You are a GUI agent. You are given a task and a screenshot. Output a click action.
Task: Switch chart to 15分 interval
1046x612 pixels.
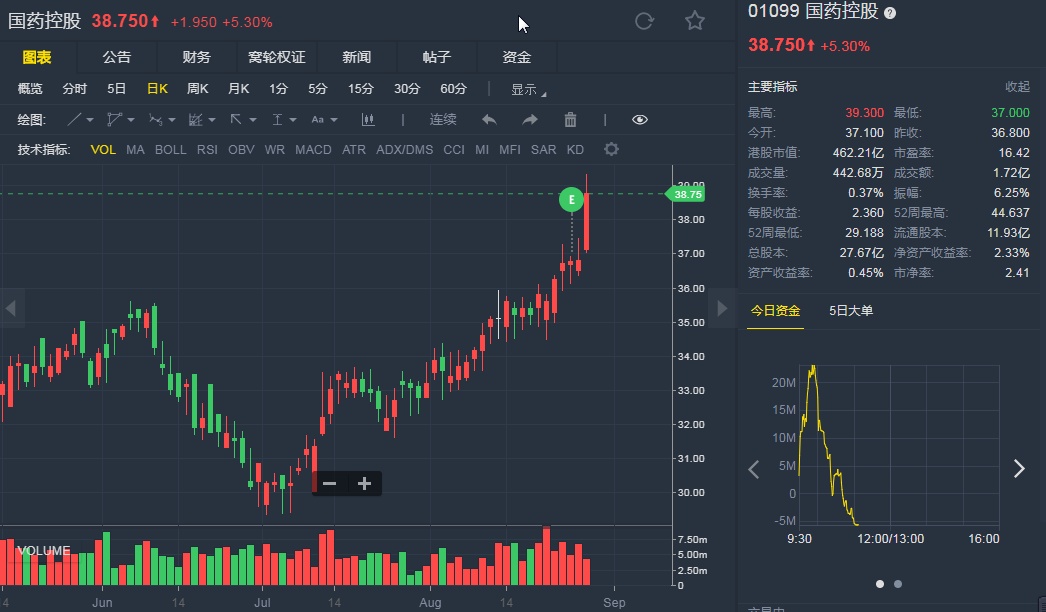[360, 89]
